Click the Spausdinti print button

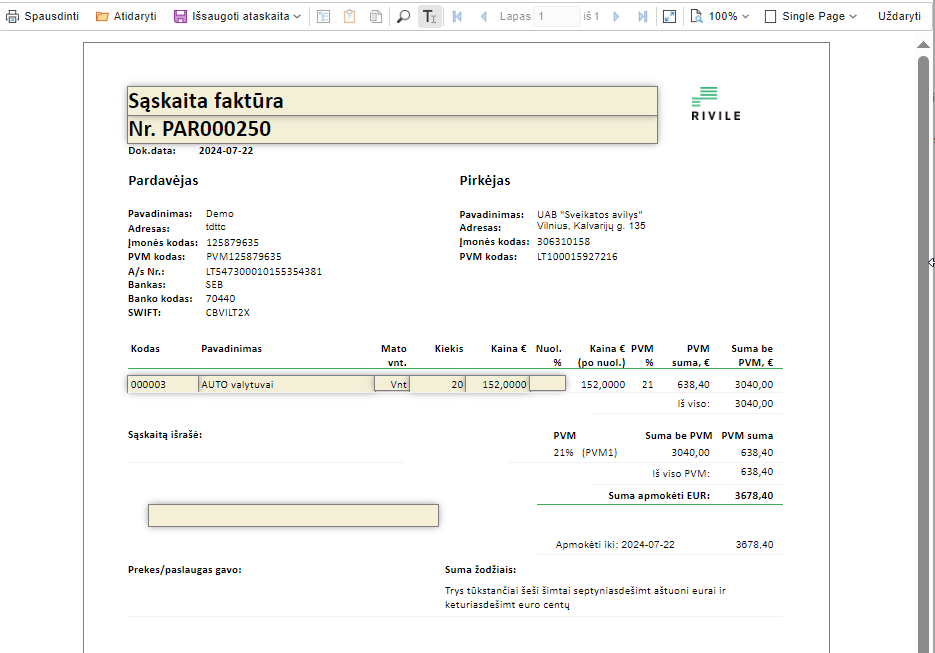(x=43, y=16)
